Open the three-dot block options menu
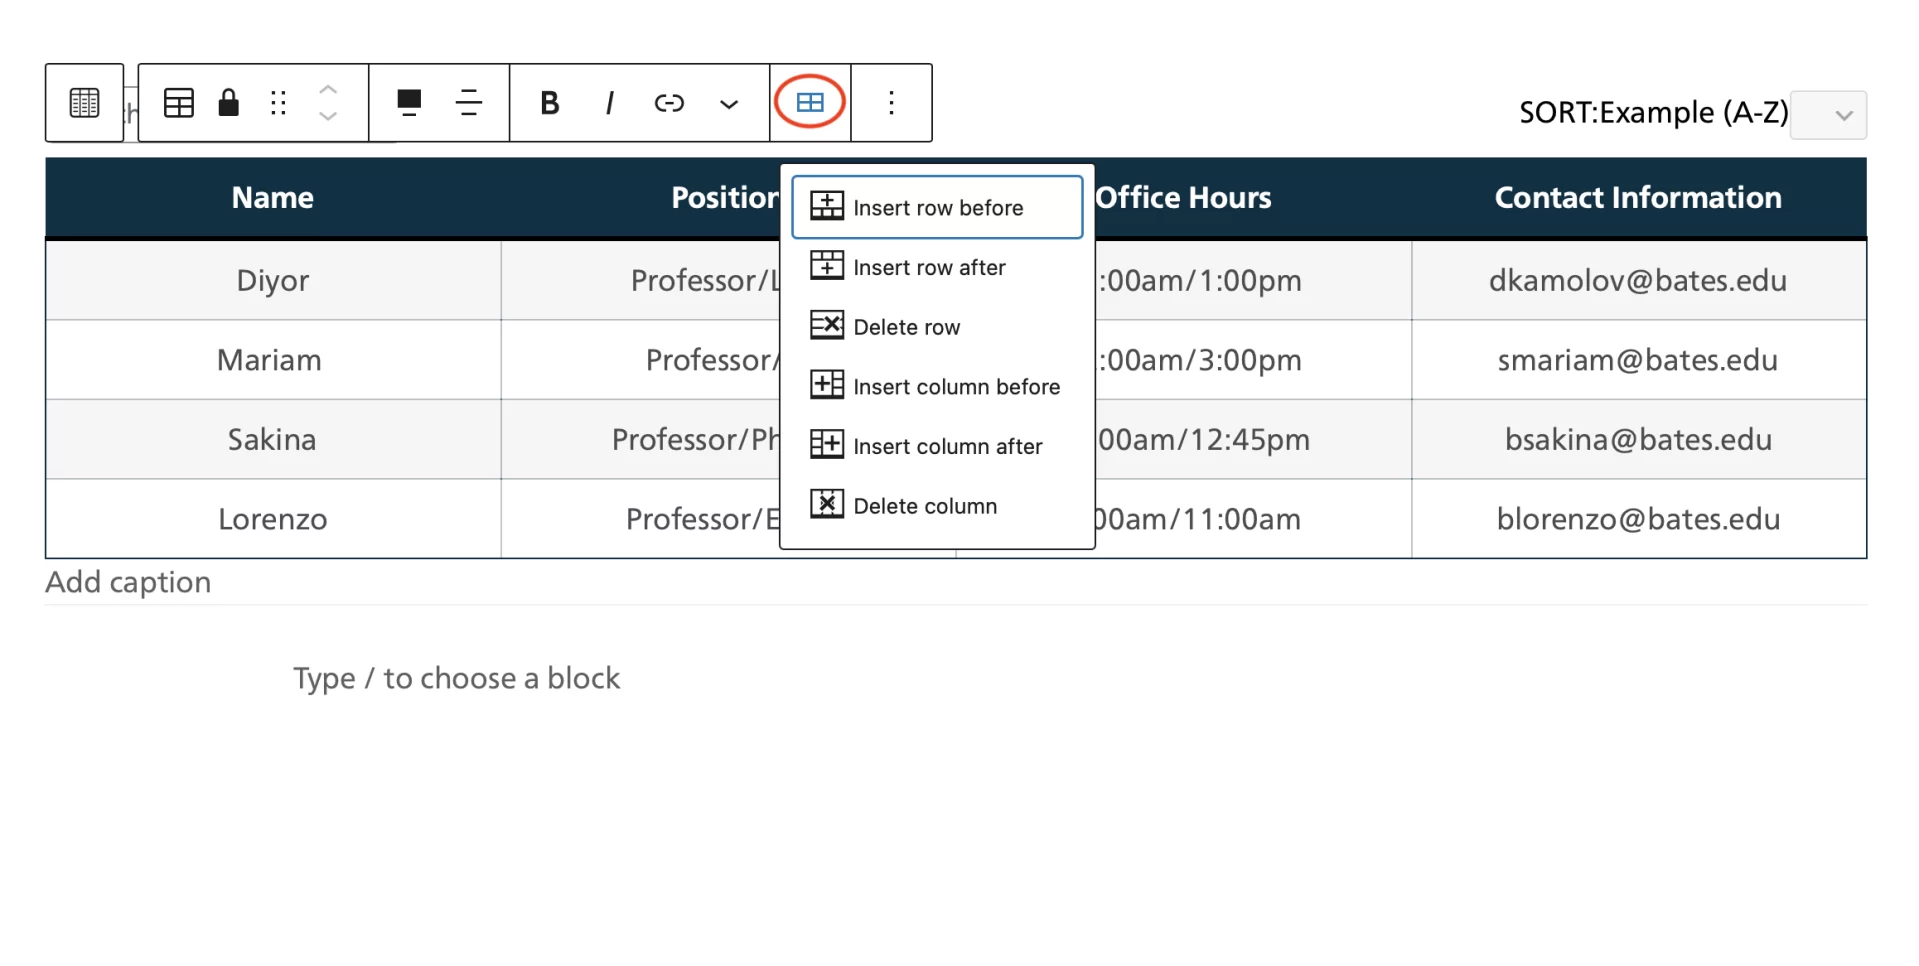 (891, 103)
